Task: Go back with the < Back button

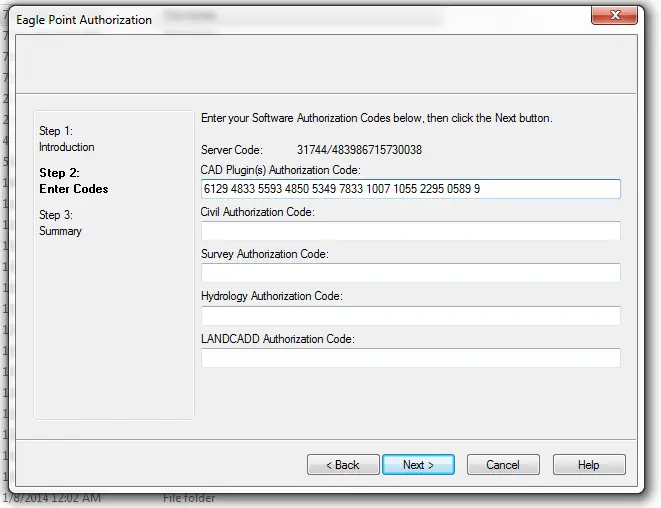Action: (343, 465)
